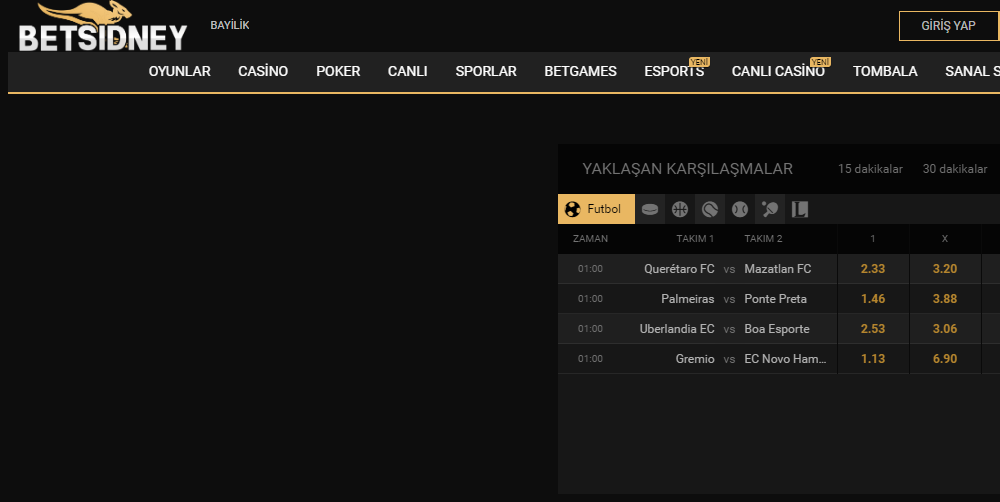Pick Palmeiras home odds 1.46

(x=873, y=299)
